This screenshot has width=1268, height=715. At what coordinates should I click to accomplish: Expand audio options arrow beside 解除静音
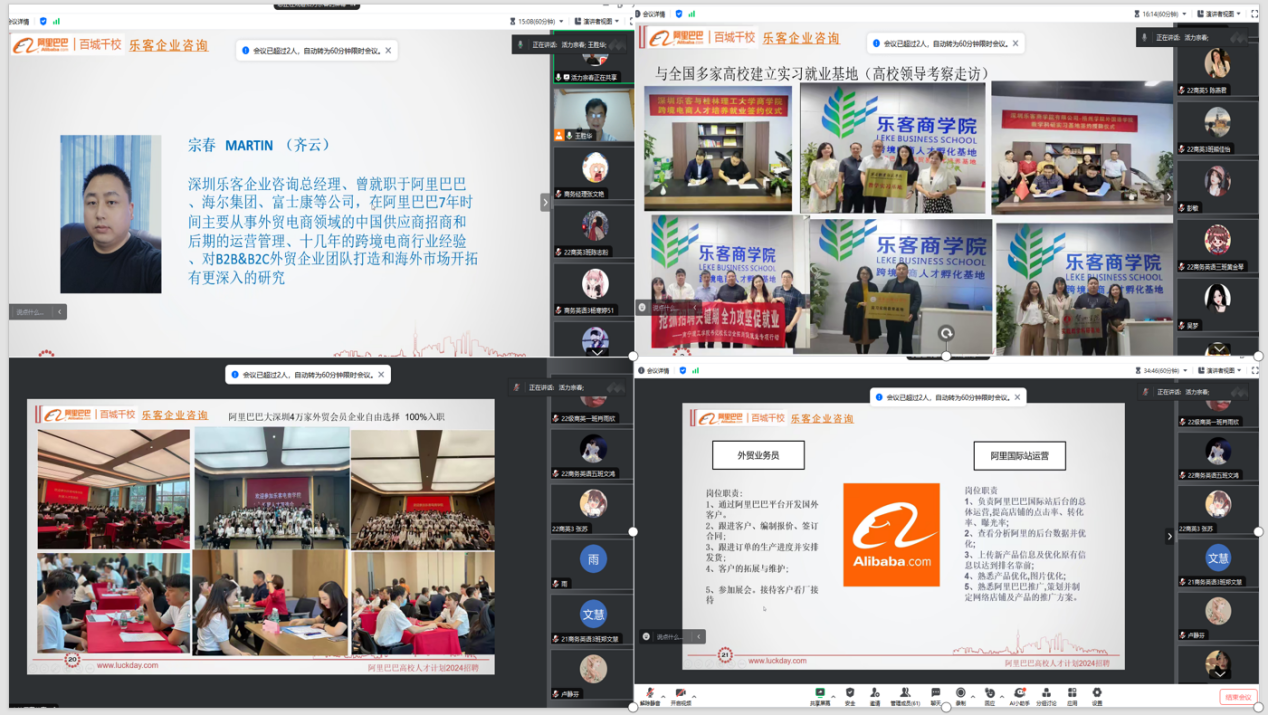click(x=664, y=692)
